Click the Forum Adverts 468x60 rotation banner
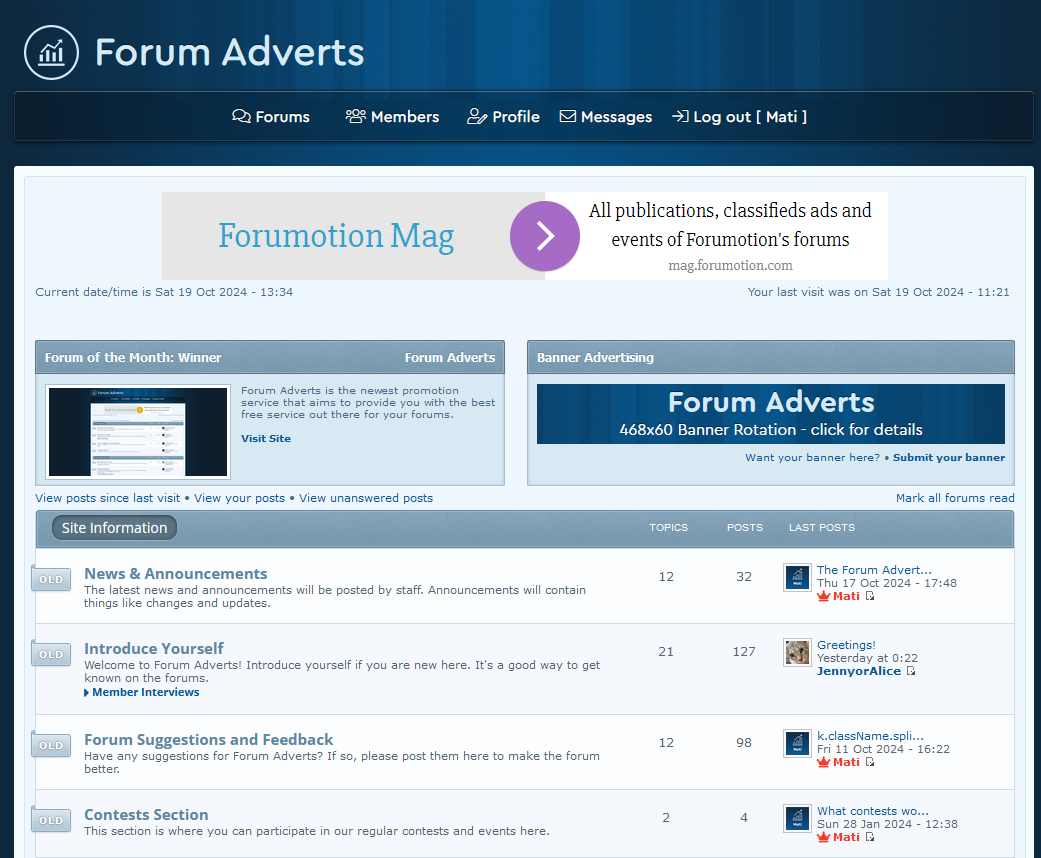The image size is (1041, 858). click(x=770, y=414)
